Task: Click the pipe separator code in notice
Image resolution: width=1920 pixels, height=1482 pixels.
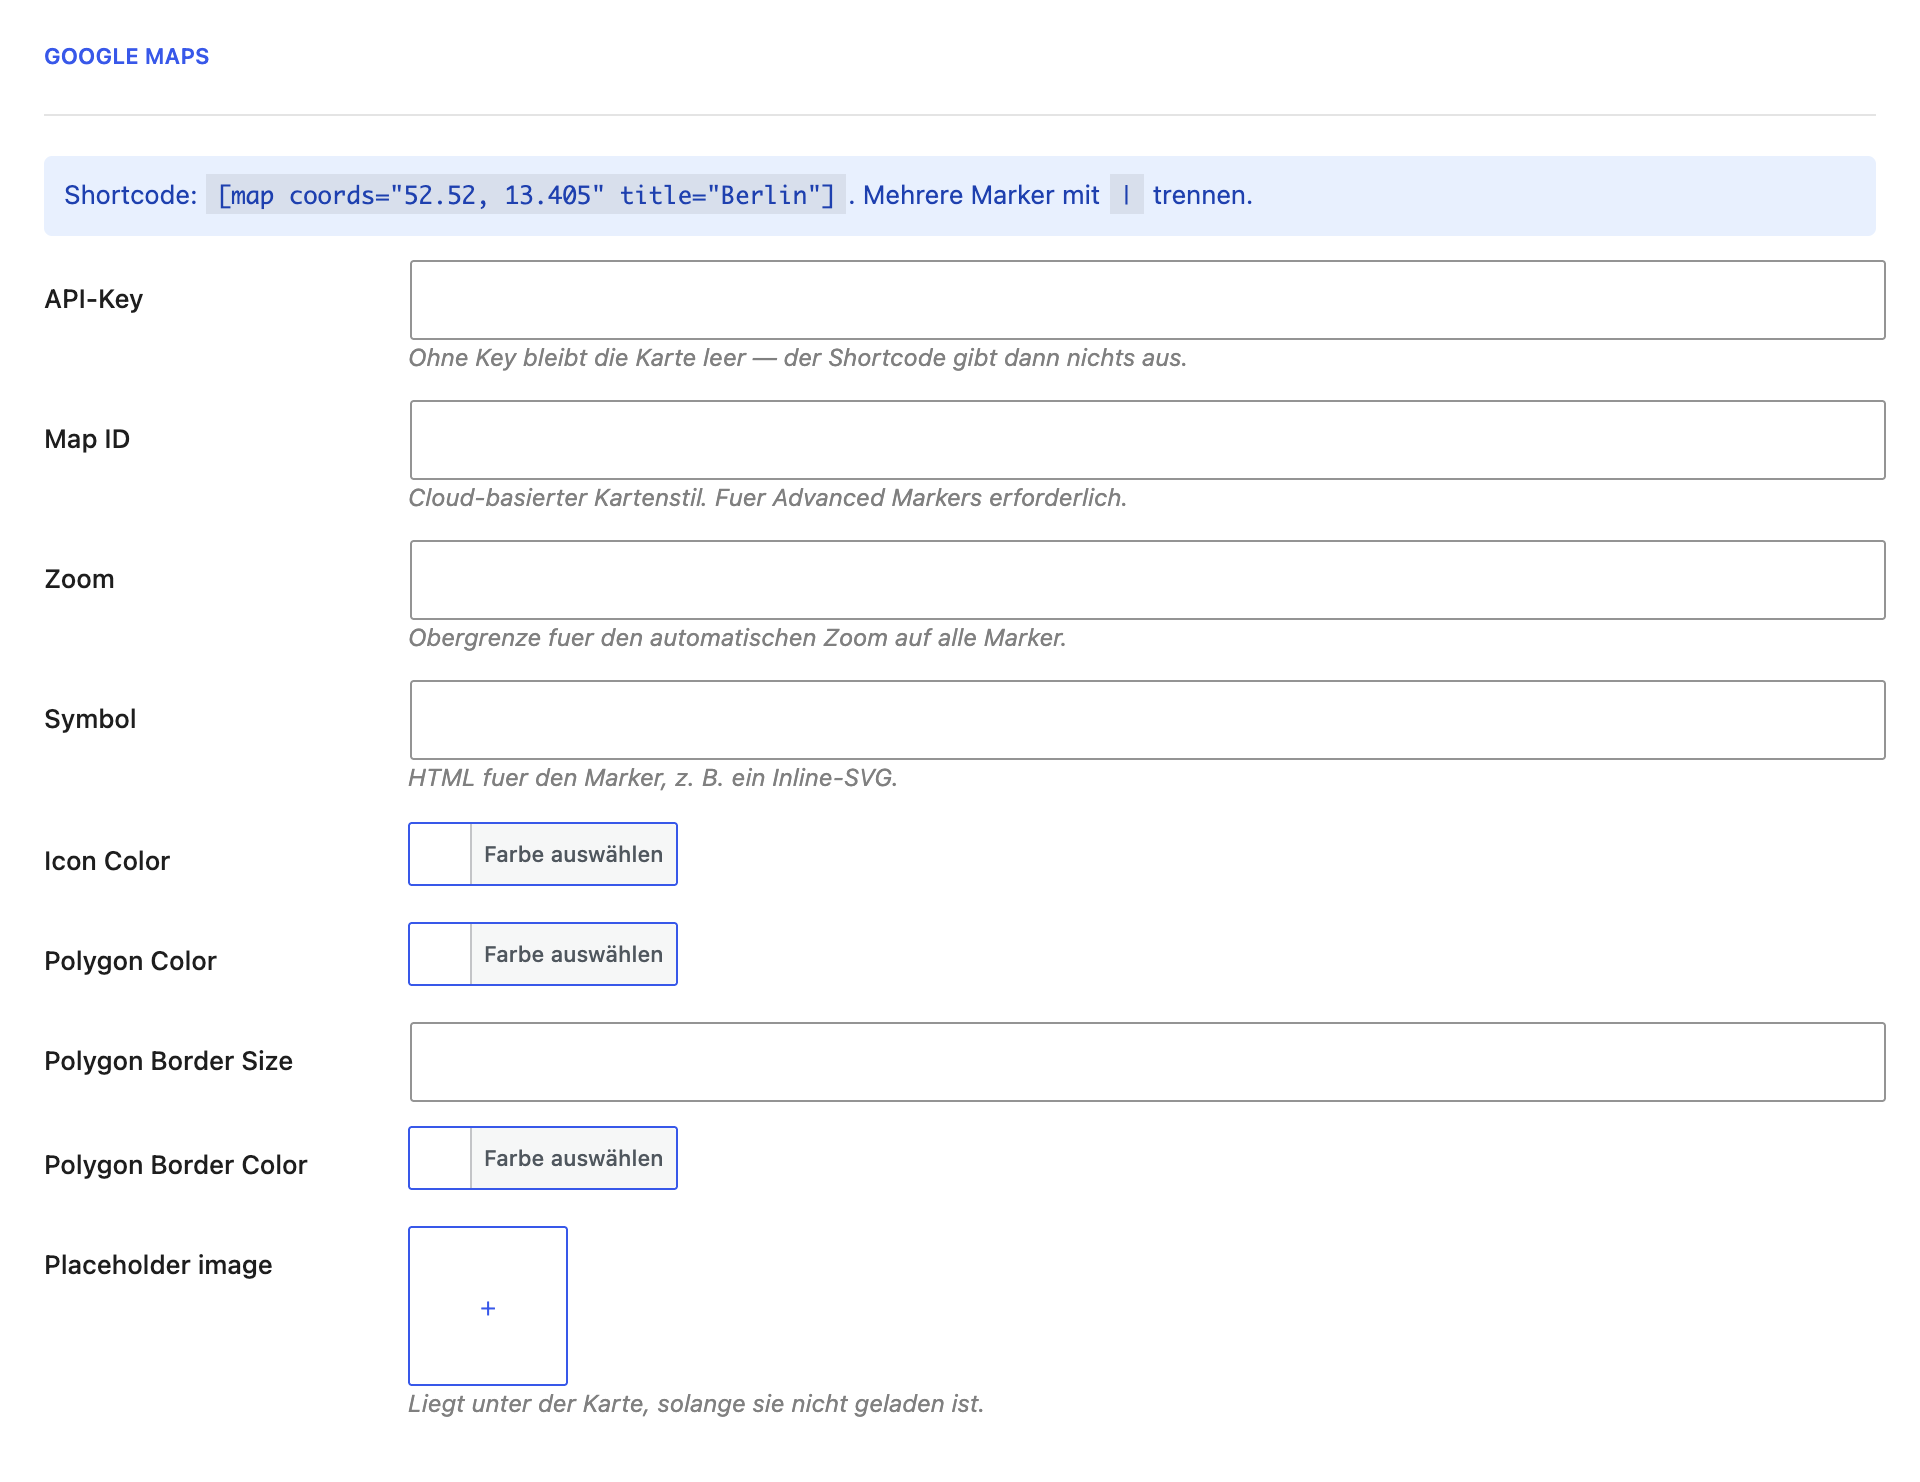Action: 1126,195
